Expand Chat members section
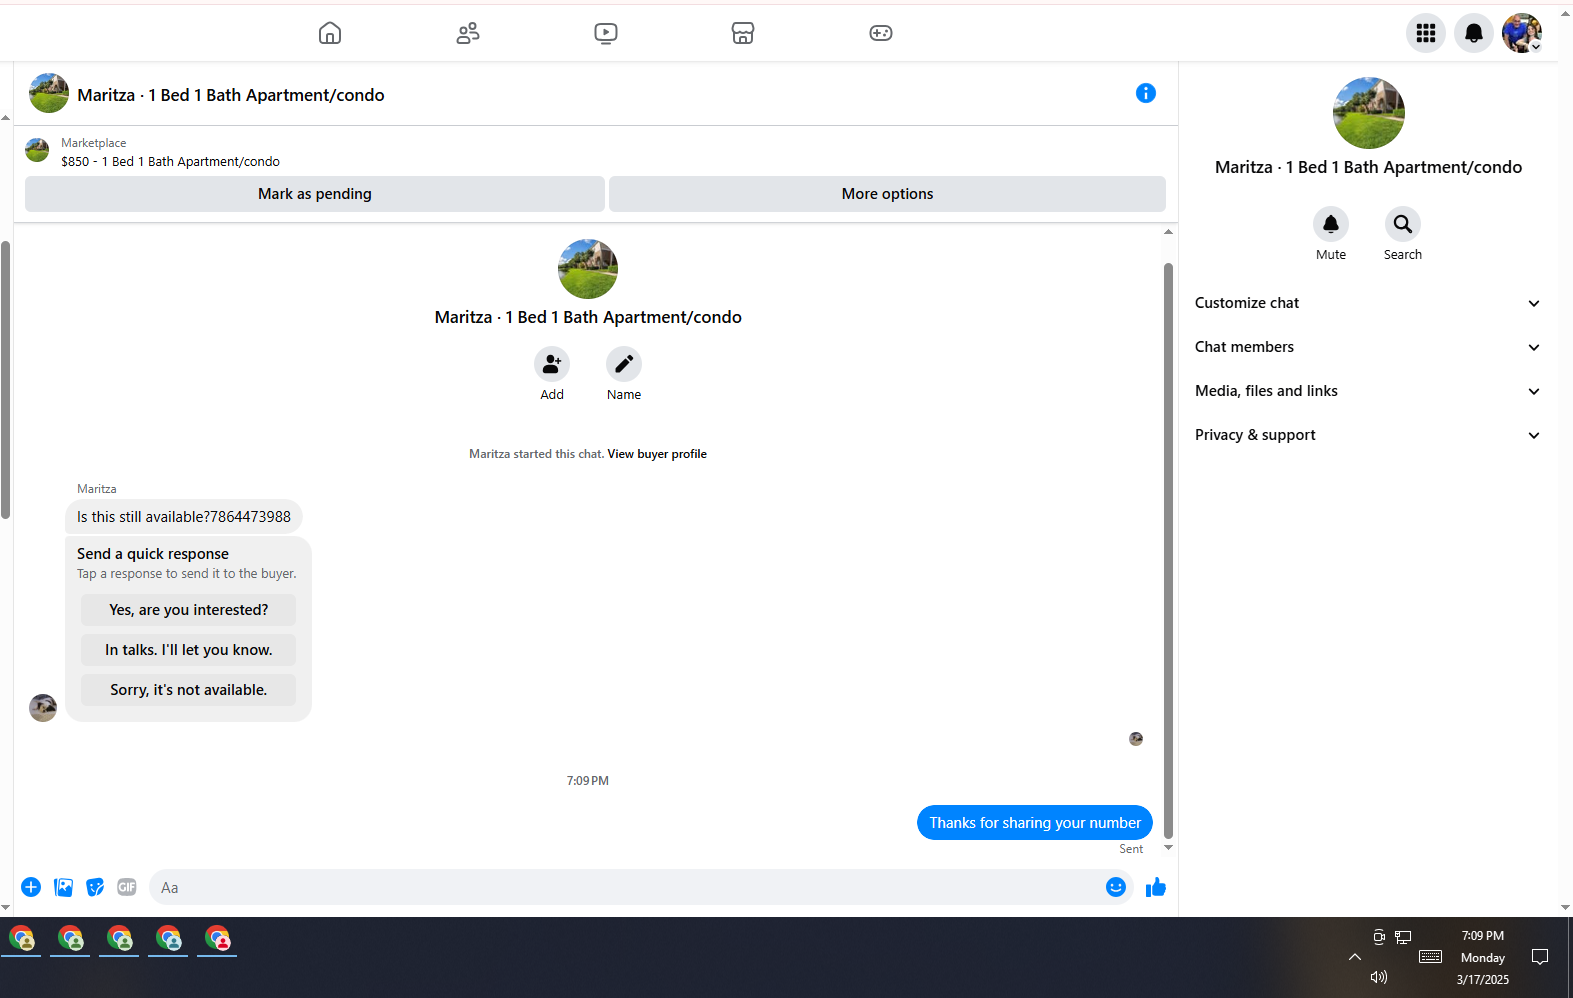The image size is (1573, 998). click(1368, 347)
